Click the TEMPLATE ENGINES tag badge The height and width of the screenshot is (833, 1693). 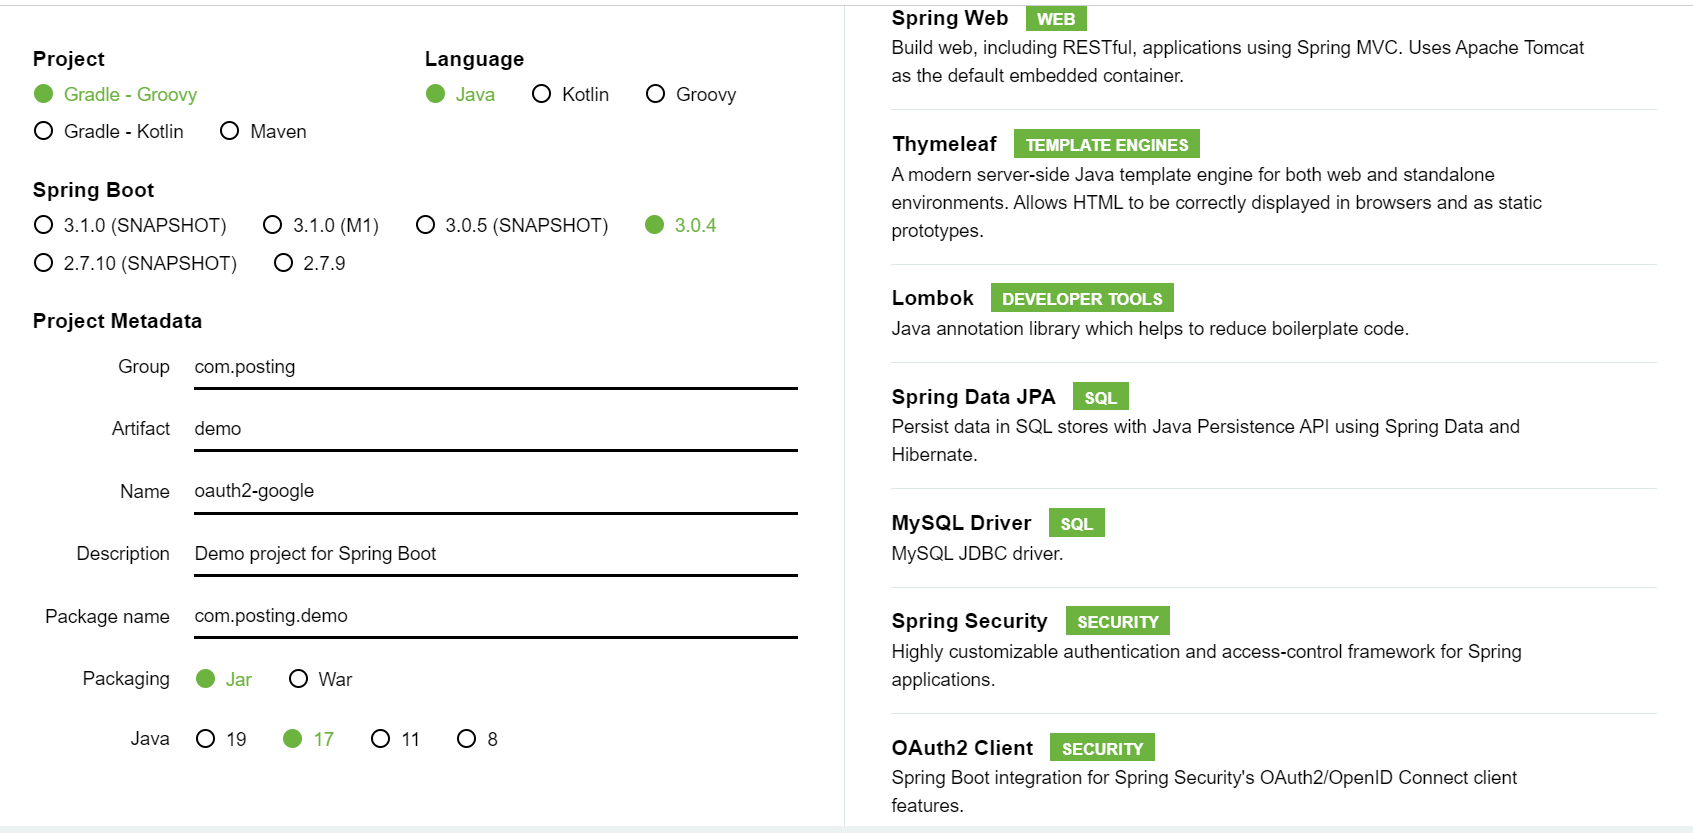click(x=1107, y=144)
